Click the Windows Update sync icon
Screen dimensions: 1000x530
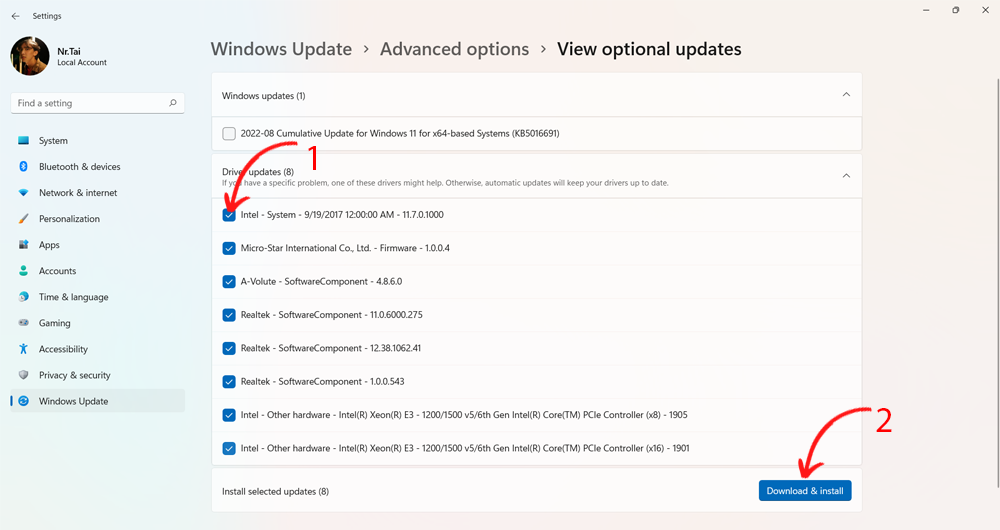pos(24,401)
